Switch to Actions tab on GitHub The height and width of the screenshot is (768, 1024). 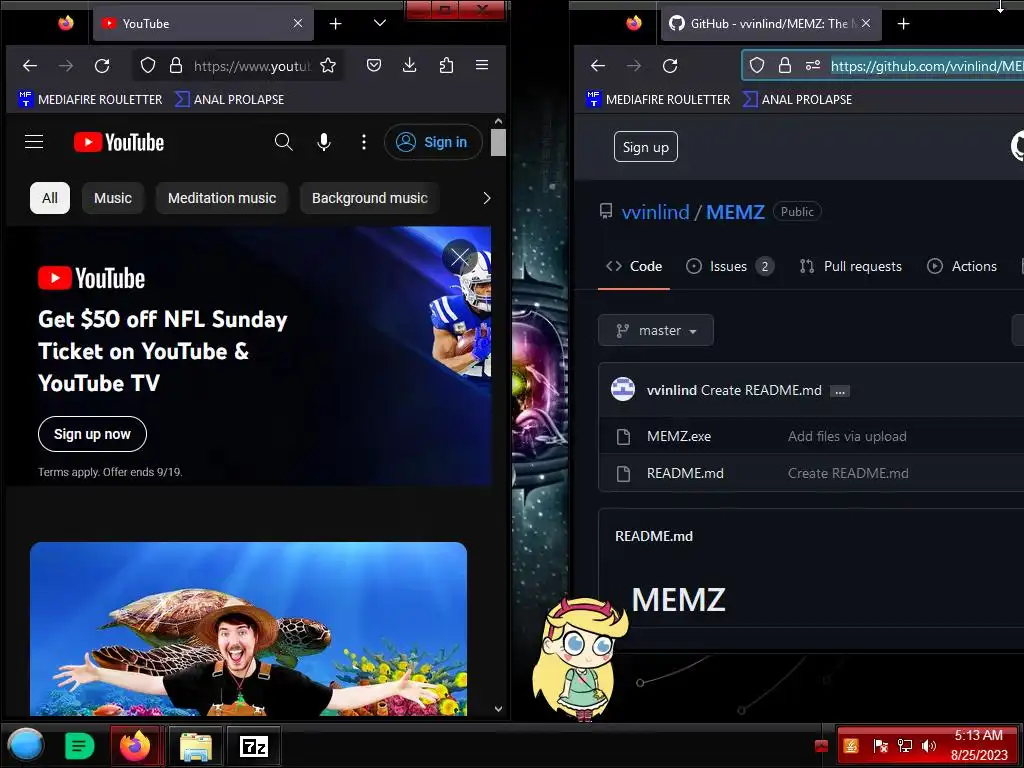pyautogui.click(x=962, y=266)
